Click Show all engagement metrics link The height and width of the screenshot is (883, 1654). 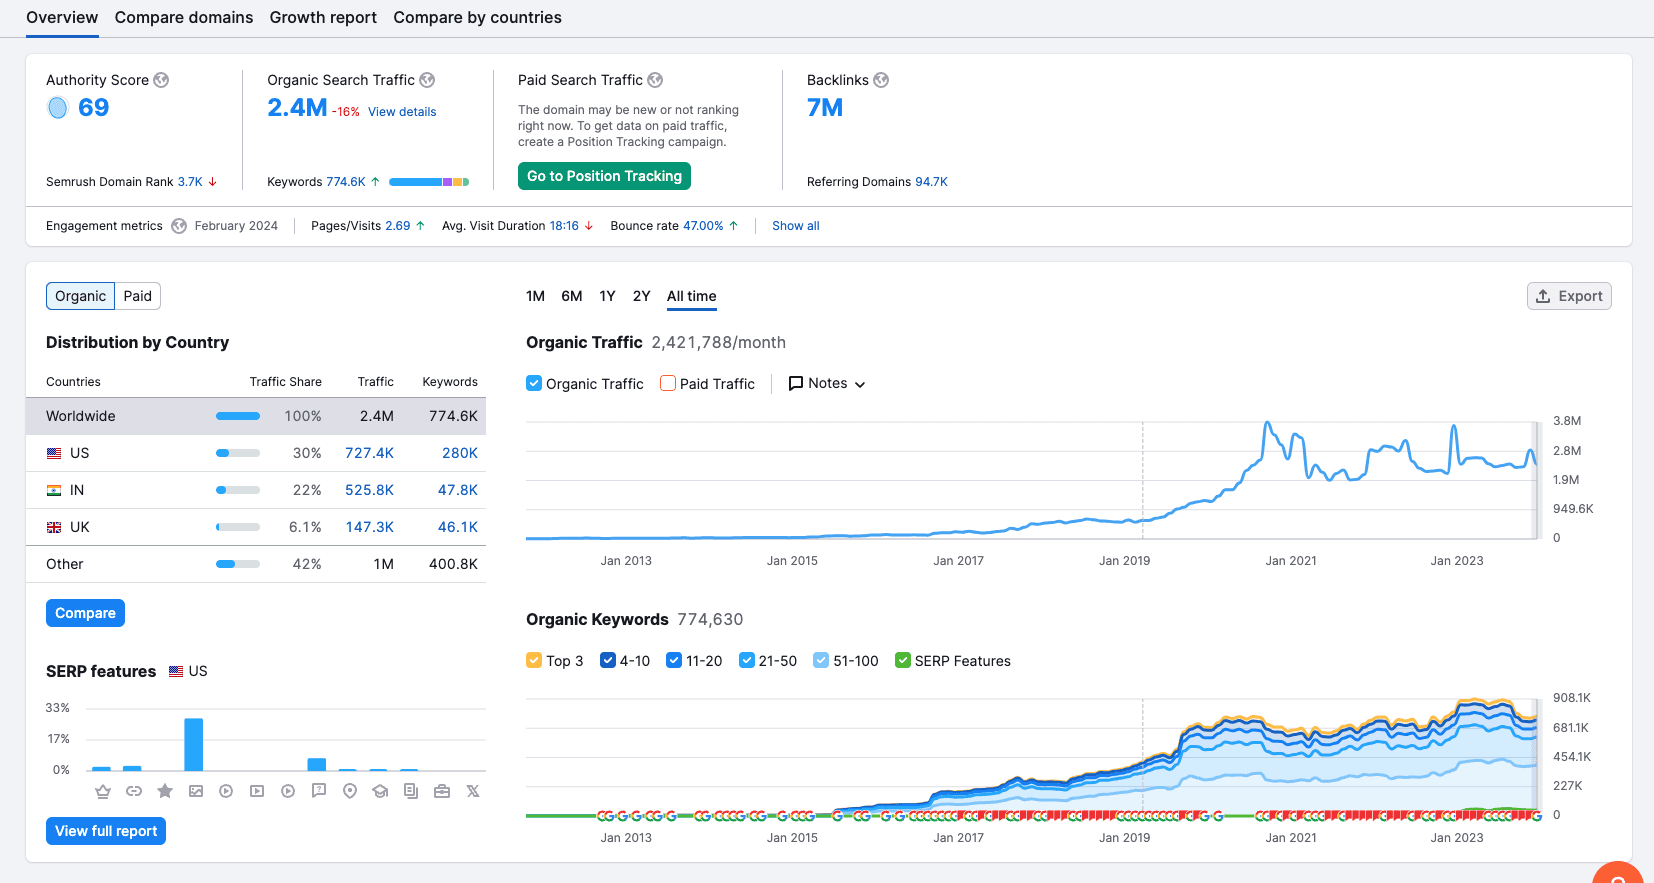(x=796, y=226)
